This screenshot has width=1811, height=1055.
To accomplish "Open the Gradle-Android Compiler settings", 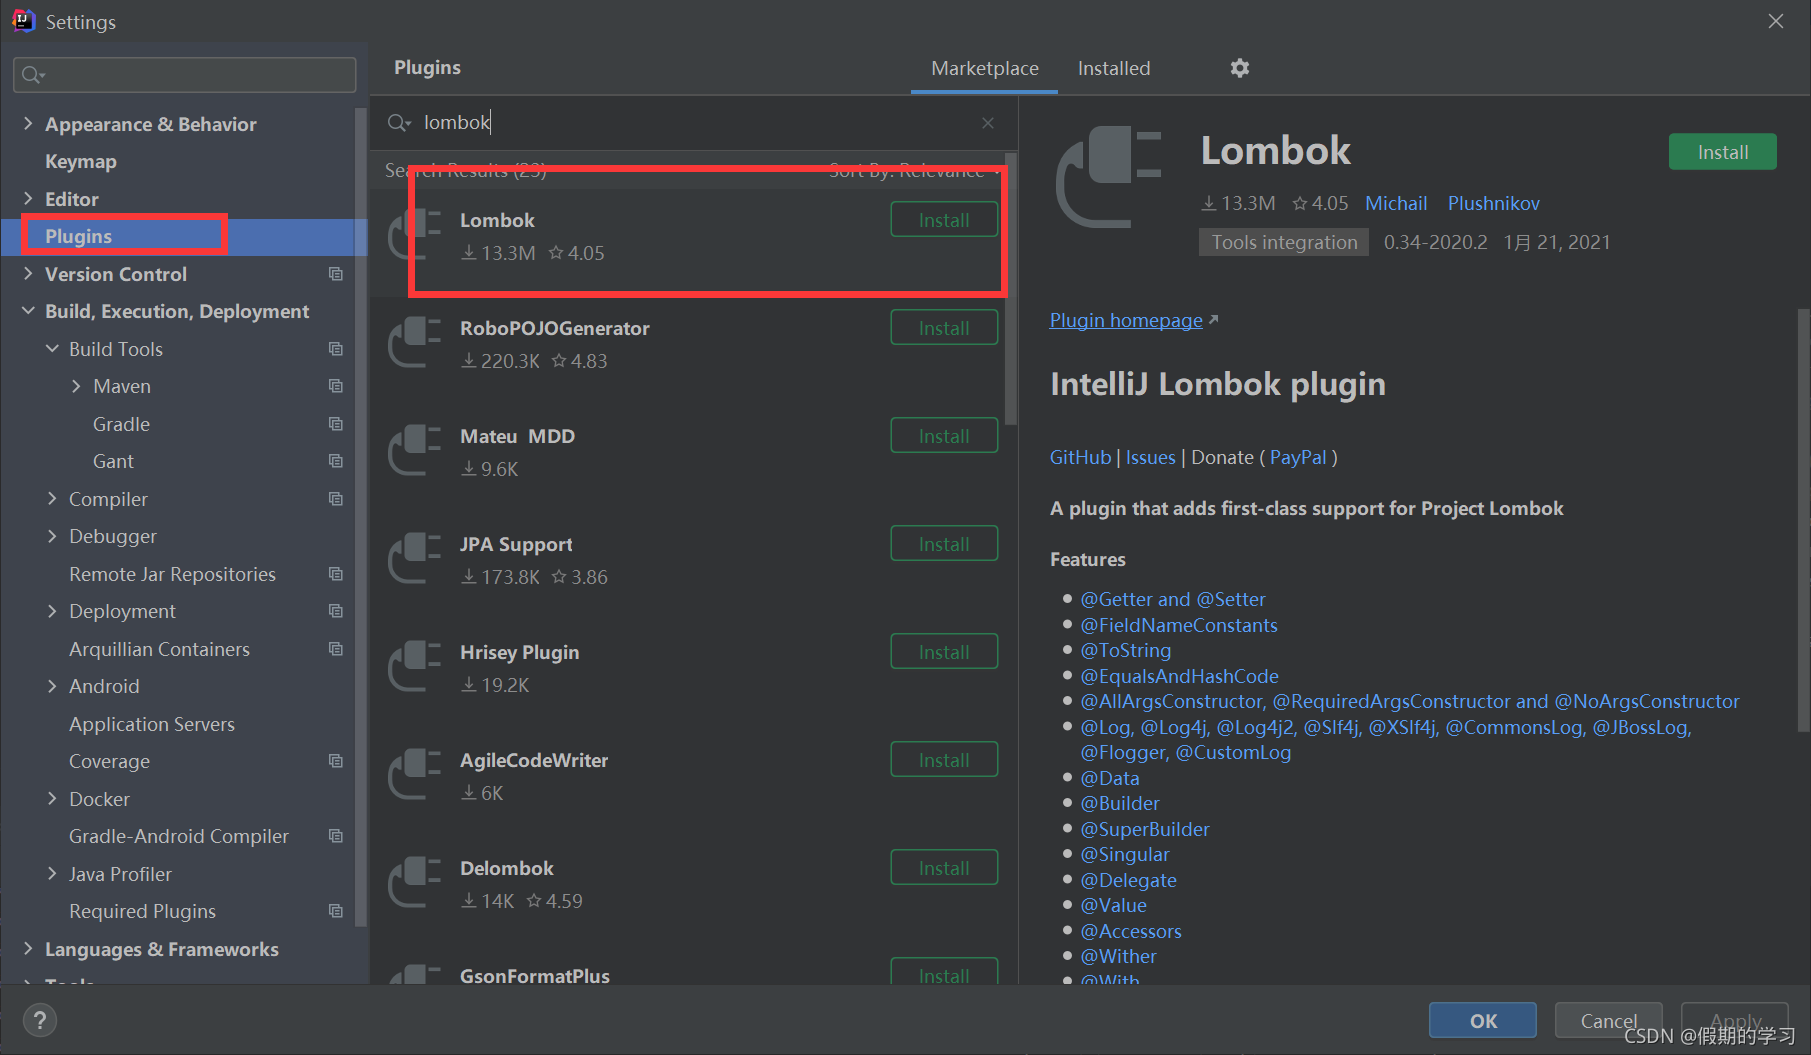I will click(179, 836).
